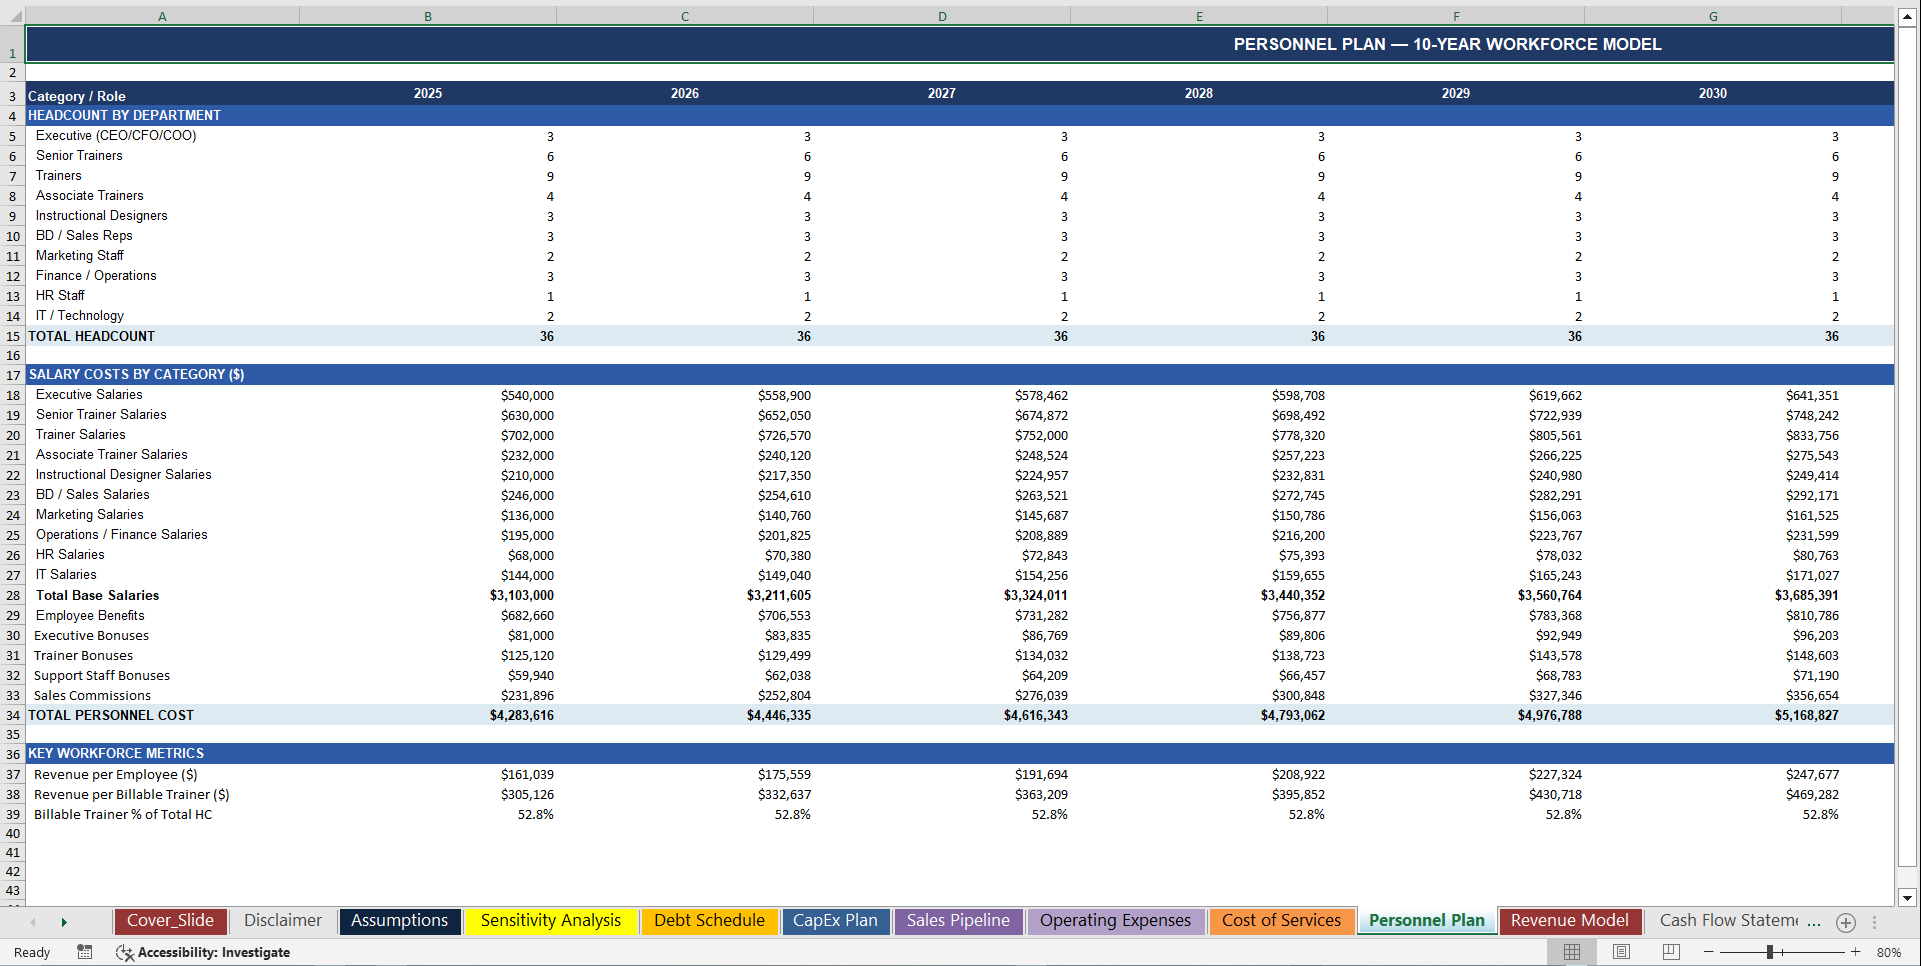Viewport: 1921px width, 966px height.
Task: Select column D header
Action: tap(941, 16)
